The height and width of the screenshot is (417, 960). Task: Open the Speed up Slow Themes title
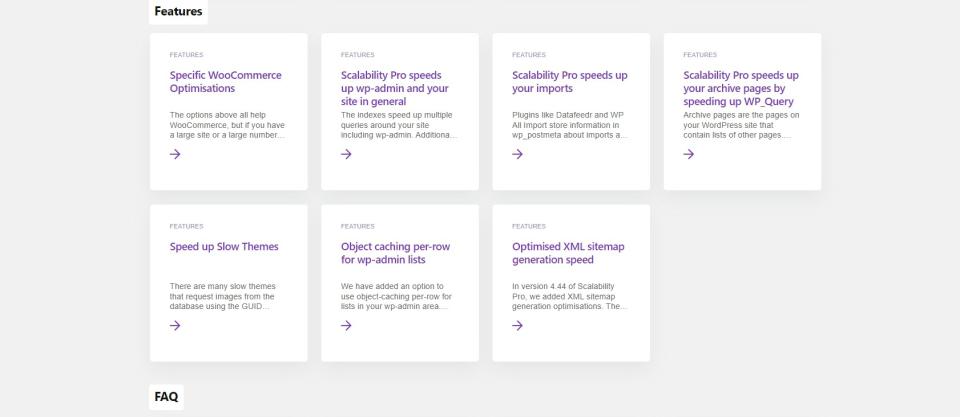(224, 247)
